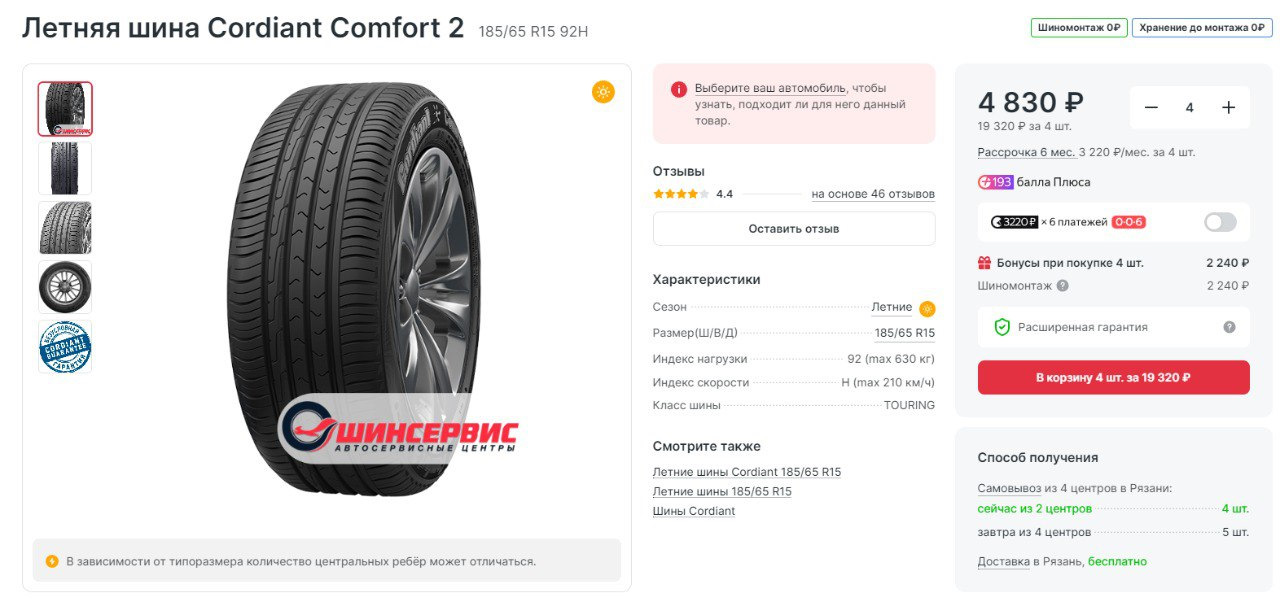The width and height of the screenshot is (1280, 615).
Task: Click the red gift bonus icon
Action: click(984, 263)
